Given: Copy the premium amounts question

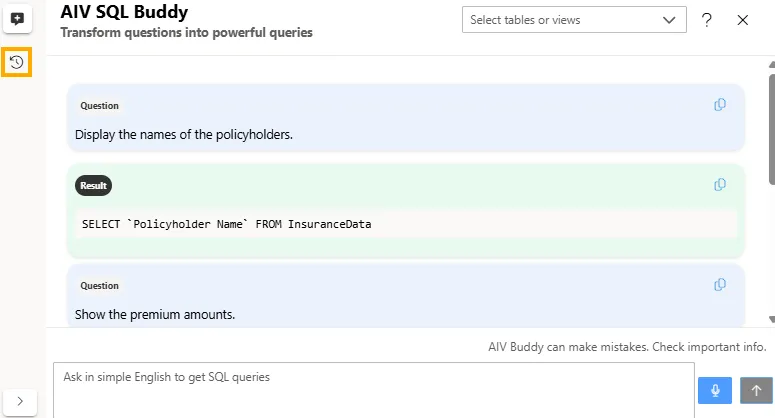Looking at the screenshot, I should [x=719, y=285].
